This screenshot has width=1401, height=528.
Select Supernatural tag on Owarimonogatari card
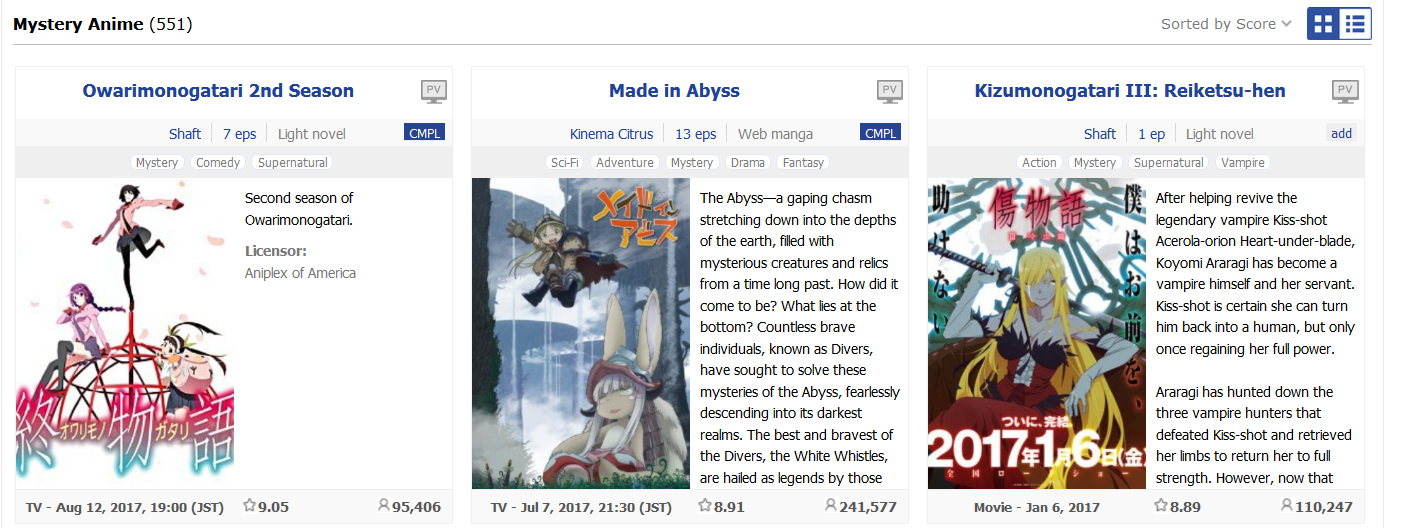[293, 162]
